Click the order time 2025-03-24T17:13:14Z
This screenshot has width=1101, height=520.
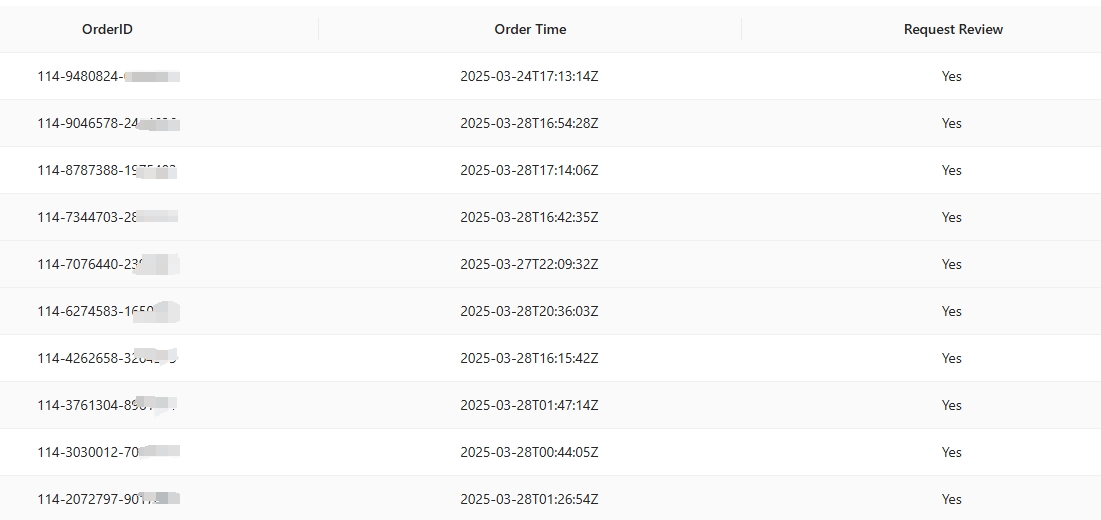[x=529, y=76]
